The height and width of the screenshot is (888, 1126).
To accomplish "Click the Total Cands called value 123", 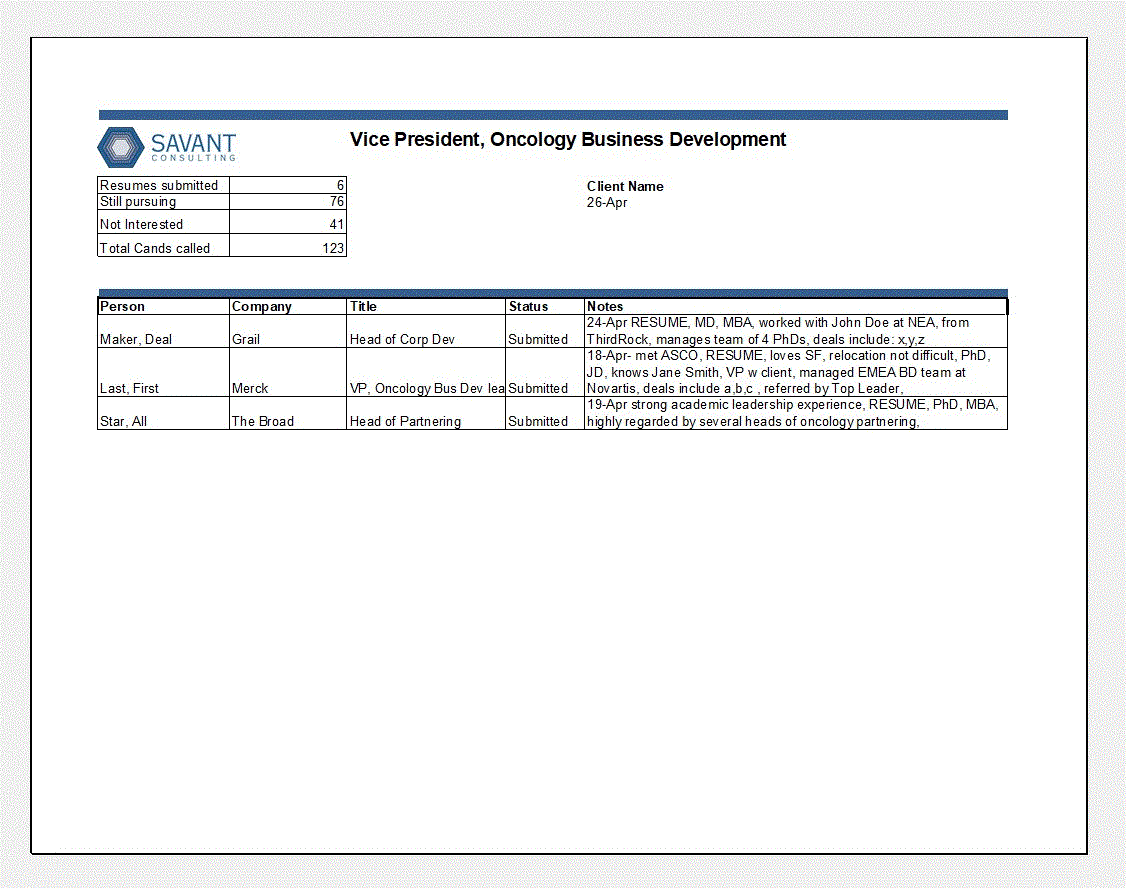I will 288,245.
